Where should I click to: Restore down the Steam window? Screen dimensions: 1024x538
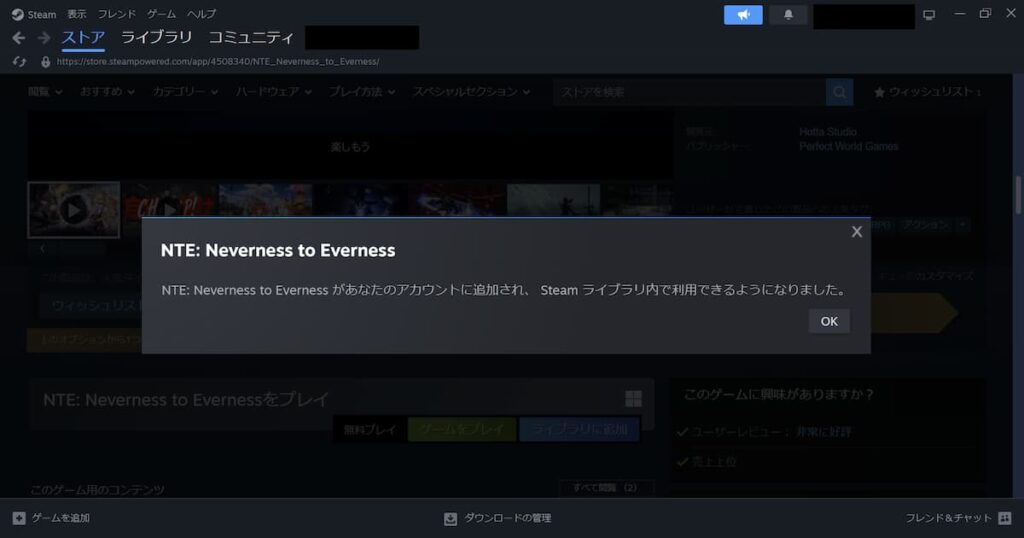pos(985,14)
